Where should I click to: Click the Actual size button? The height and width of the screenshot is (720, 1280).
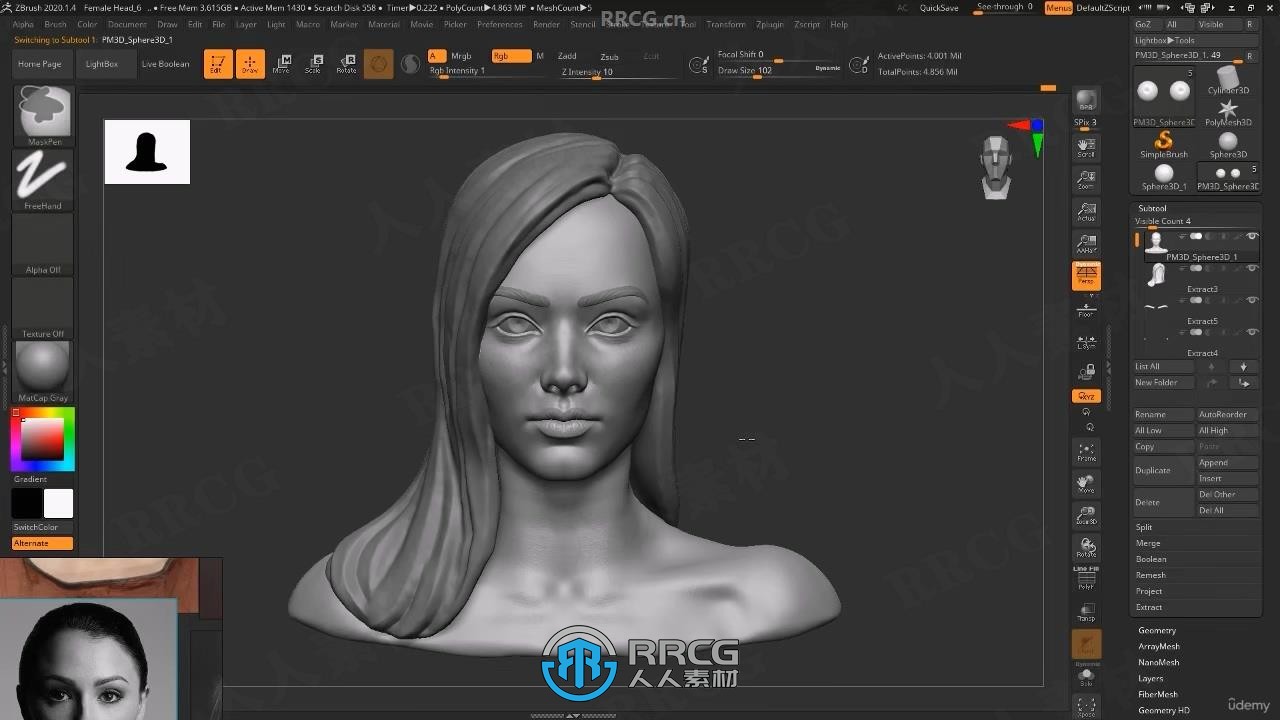click(x=1086, y=212)
